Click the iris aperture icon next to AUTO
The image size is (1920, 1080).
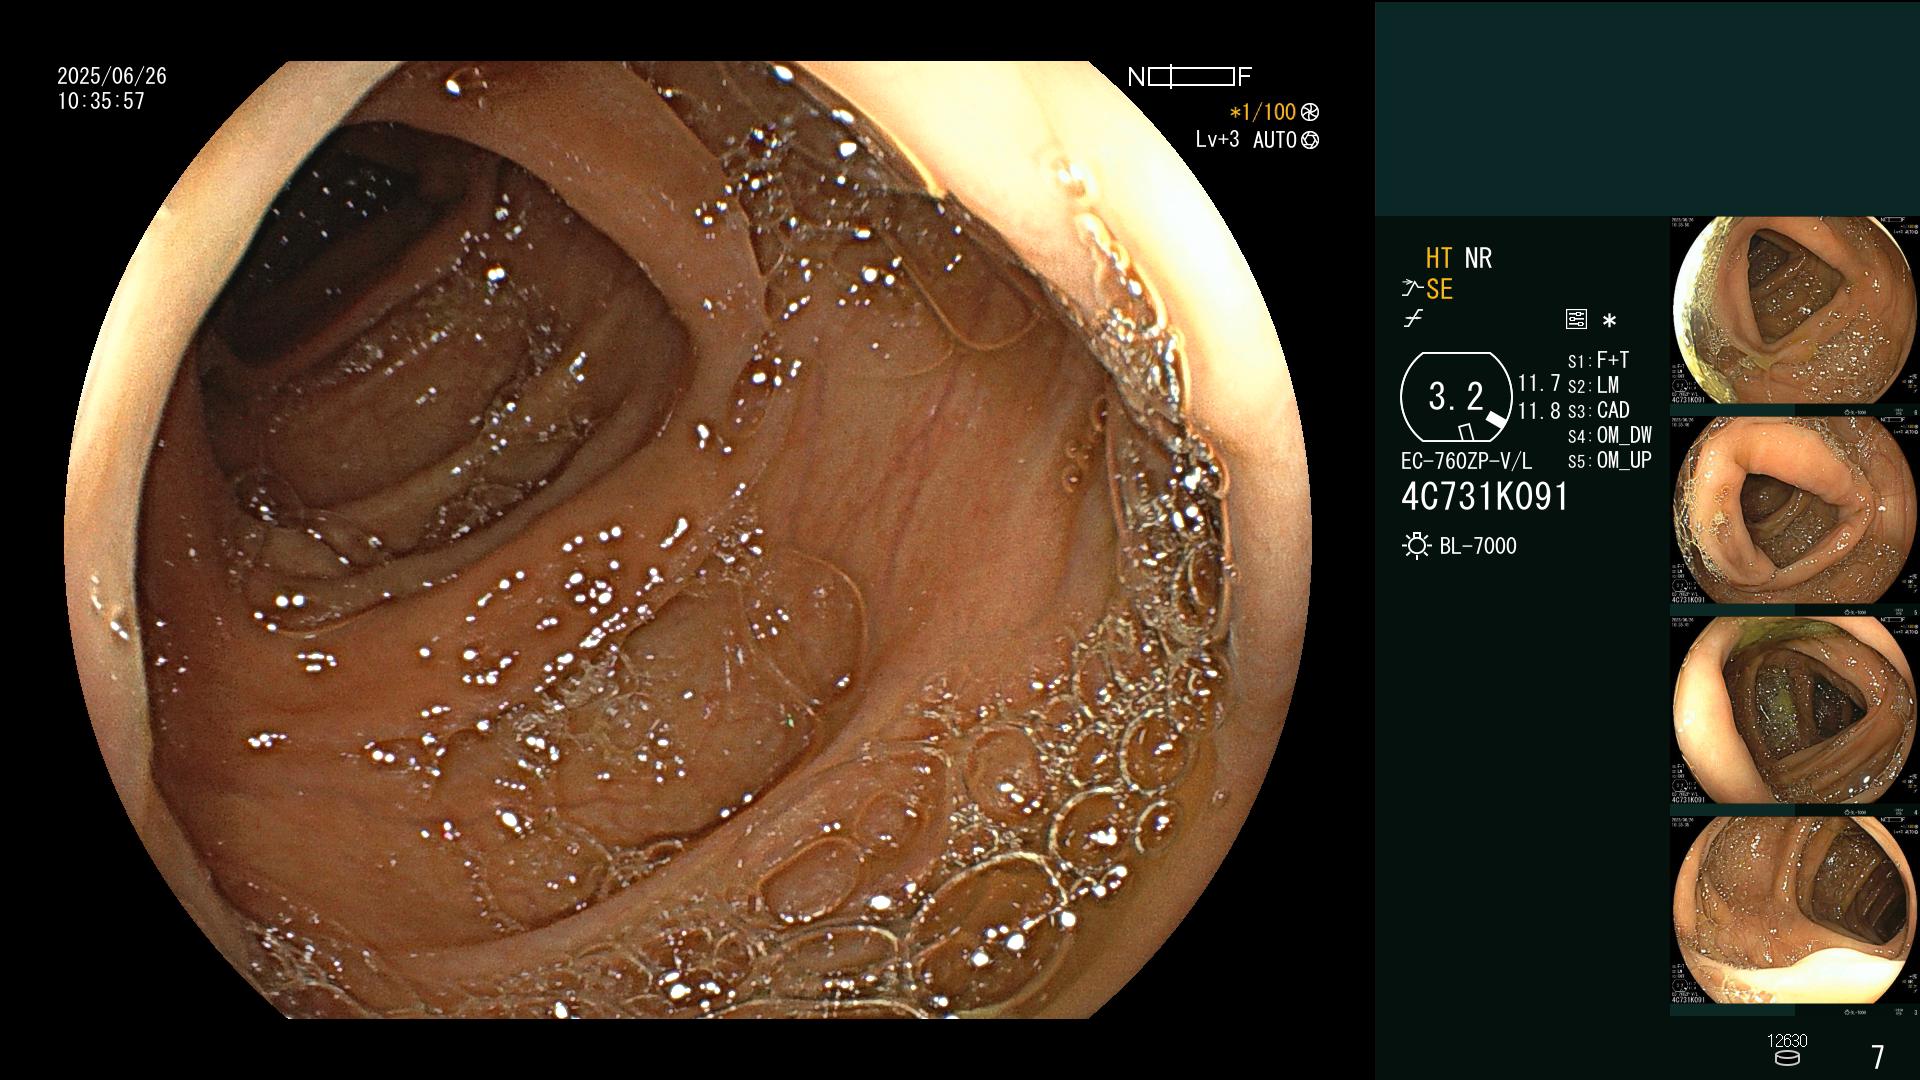pos(1310,140)
